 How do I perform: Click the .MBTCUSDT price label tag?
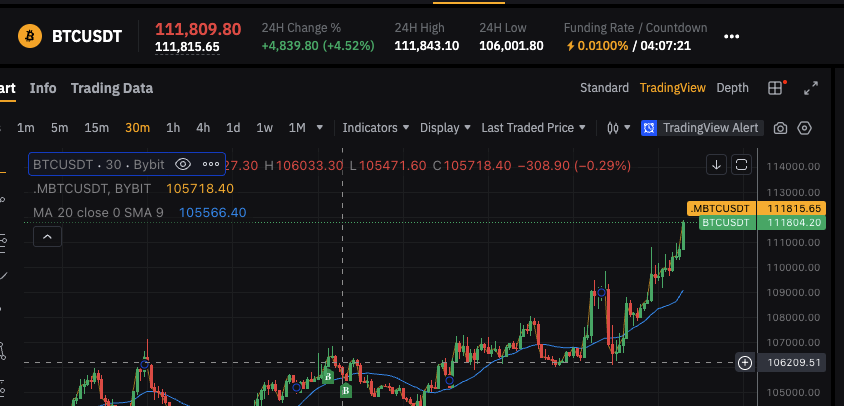pos(722,208)
